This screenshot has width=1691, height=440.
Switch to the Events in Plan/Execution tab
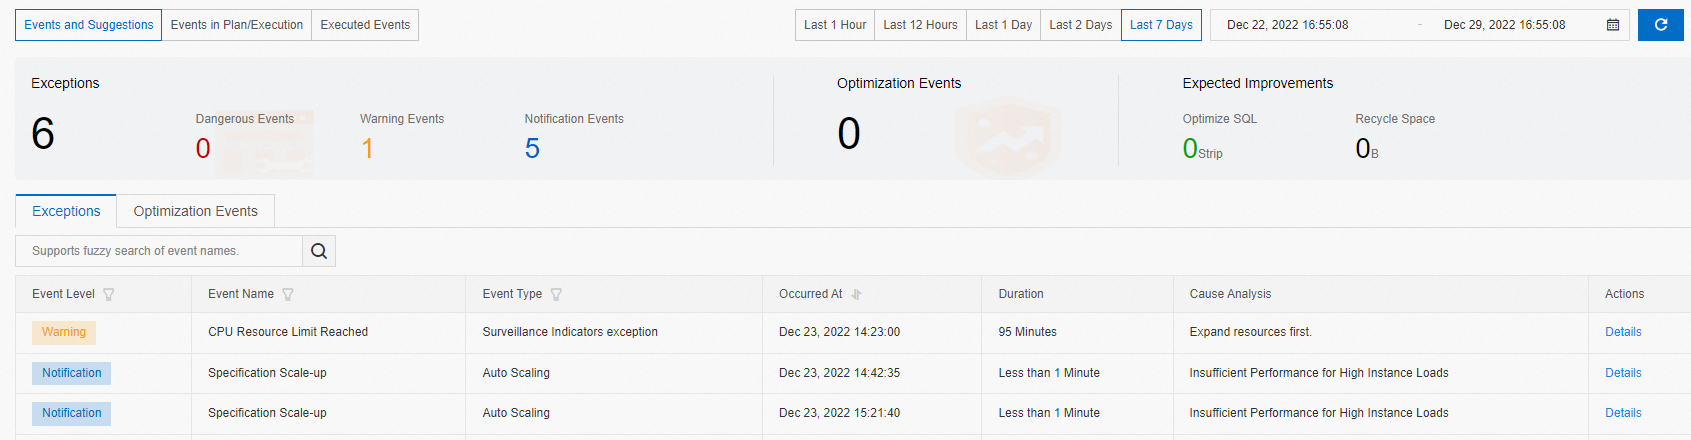coord(237,25)
